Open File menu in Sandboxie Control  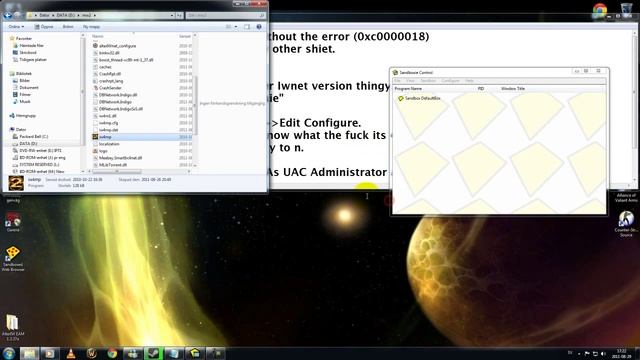click(x=397, y=81)
